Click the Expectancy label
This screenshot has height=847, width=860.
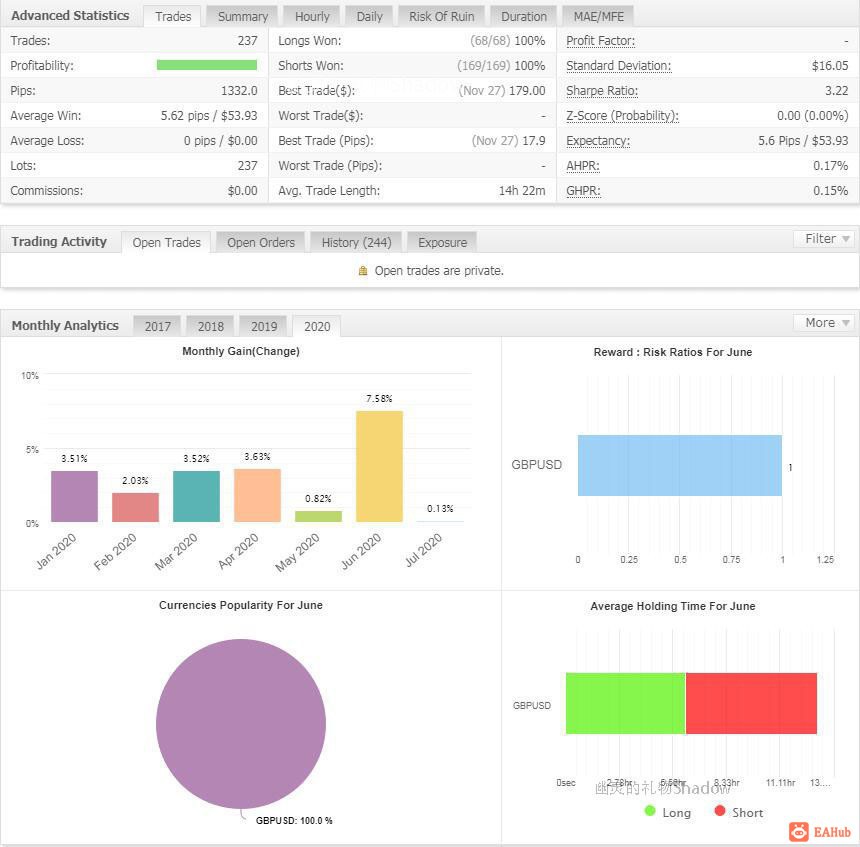598,141
